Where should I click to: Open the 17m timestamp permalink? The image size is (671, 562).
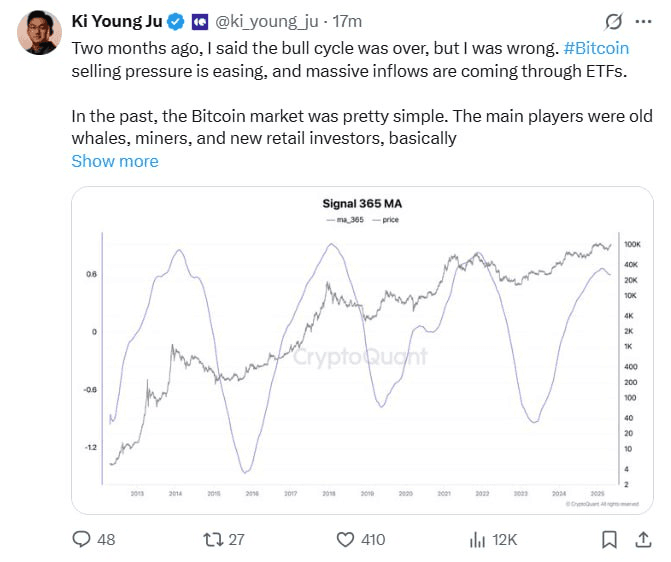coord(347,21)
